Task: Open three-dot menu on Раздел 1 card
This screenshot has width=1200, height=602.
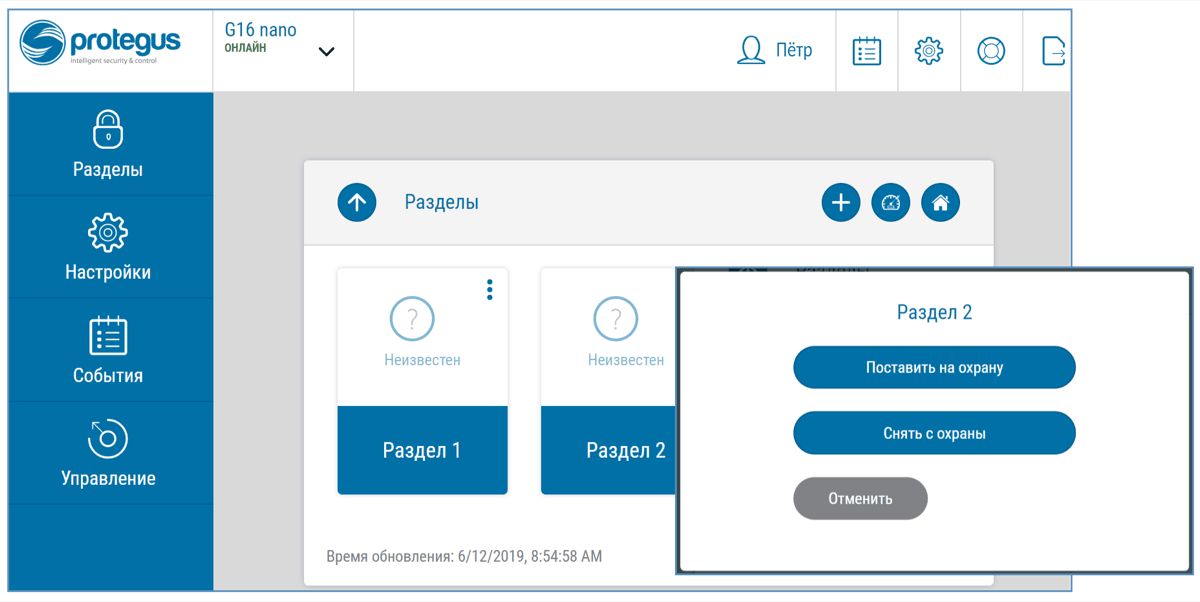Action: [489, 290]
